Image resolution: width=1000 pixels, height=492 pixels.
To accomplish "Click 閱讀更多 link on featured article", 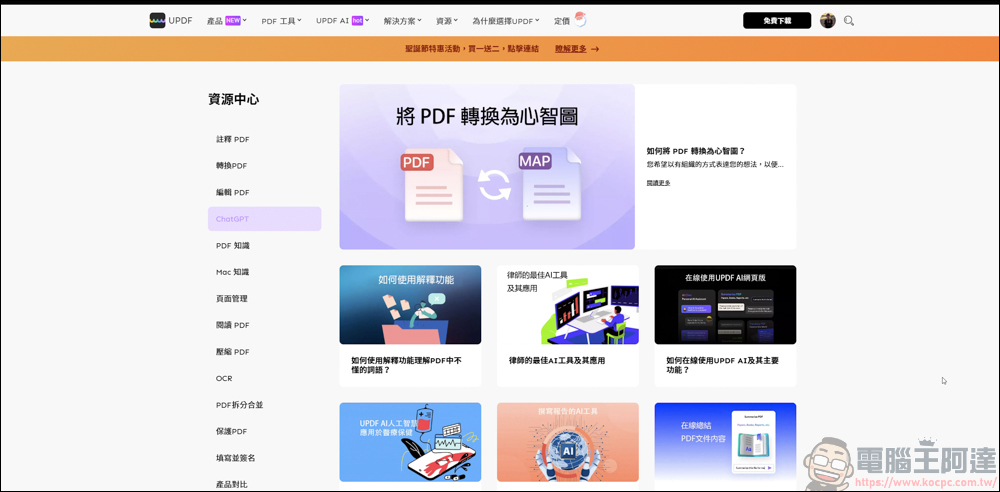I will (658, 183).
